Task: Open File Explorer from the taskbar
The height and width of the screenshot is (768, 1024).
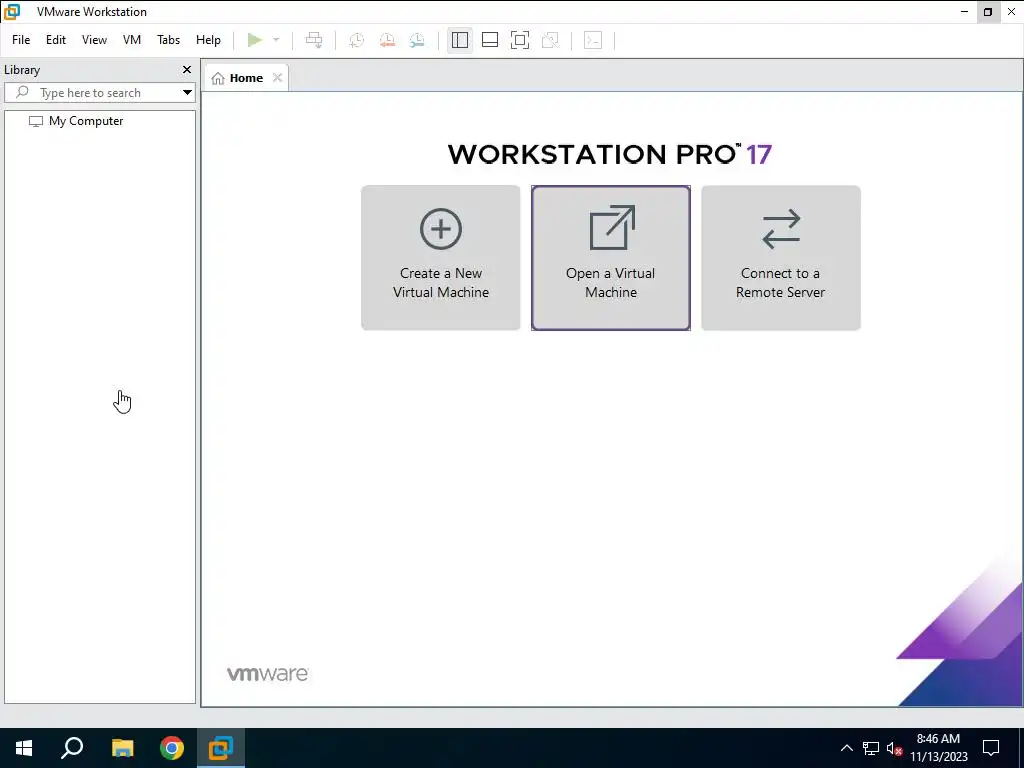Action: coord(122,748)
